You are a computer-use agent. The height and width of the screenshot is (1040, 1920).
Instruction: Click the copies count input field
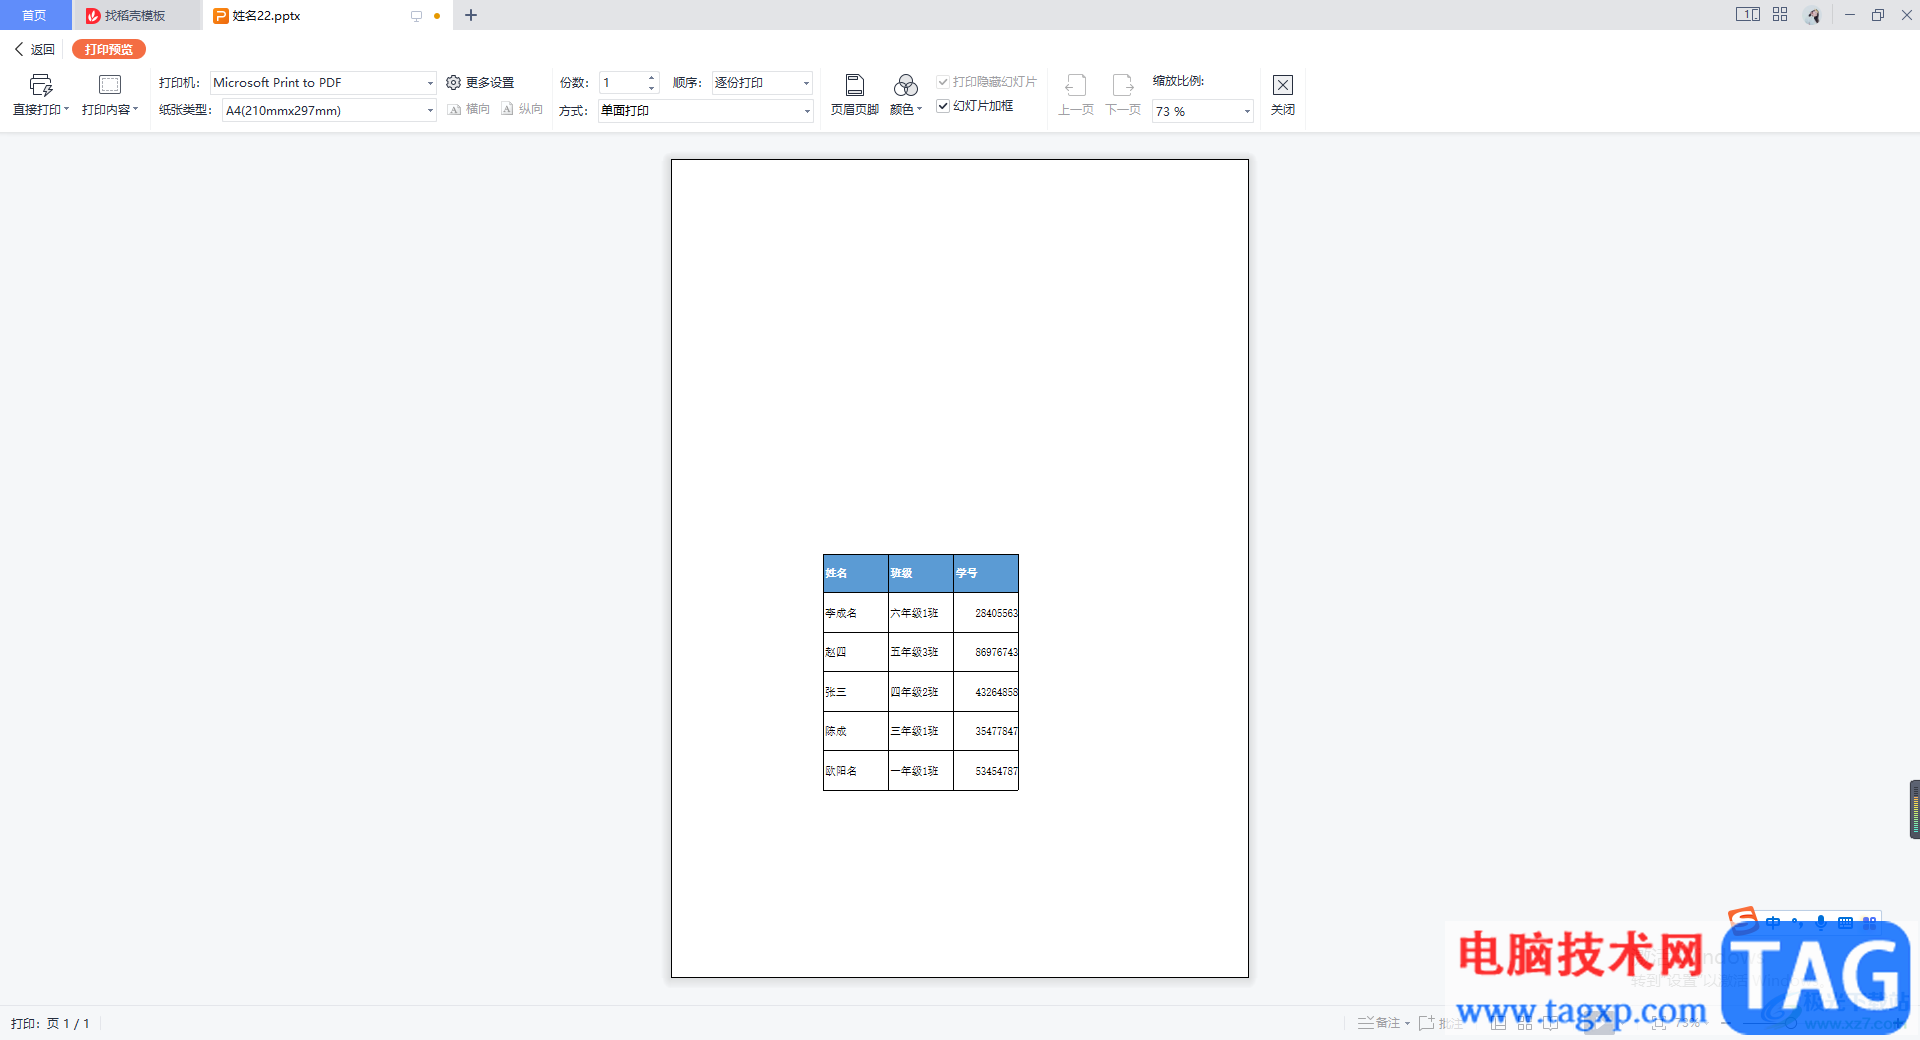coord(623,83)
